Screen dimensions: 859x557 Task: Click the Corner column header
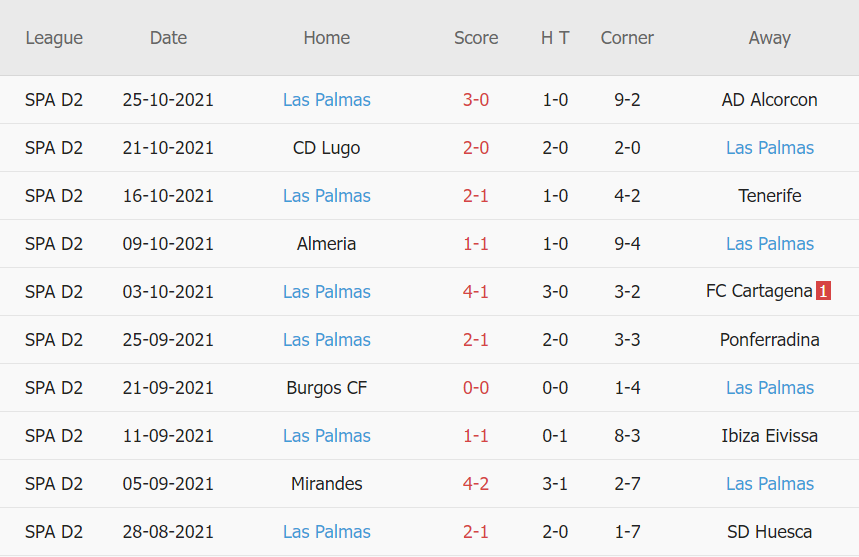(x=627, y=38)
